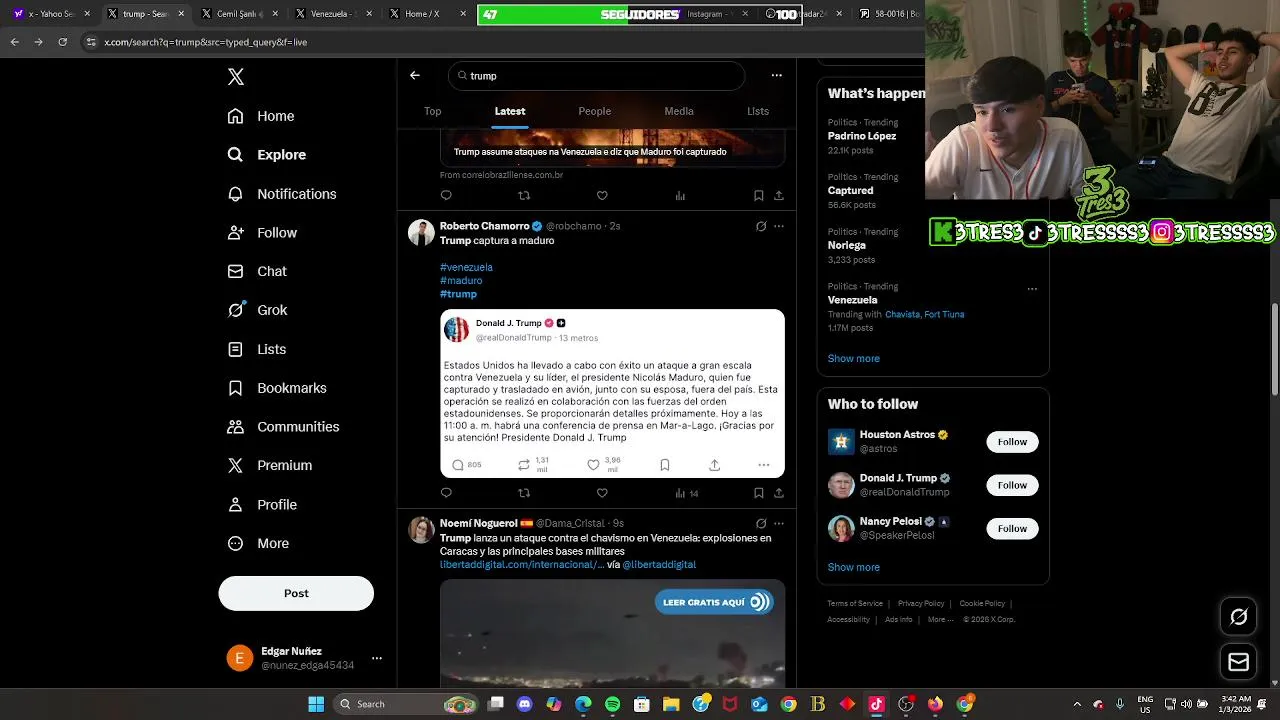Image resolution: width=1280 pixels, height=720 pixels.
Task: Open Premium in sidebar
Action: (270, 465)
